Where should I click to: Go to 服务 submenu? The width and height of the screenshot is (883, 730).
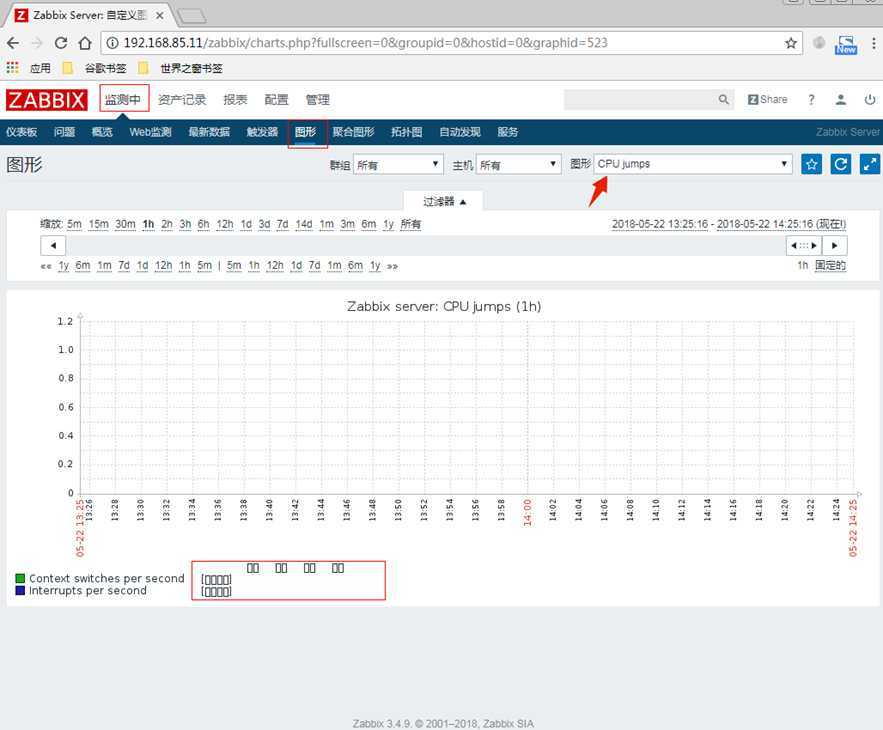tap(507, 132)
